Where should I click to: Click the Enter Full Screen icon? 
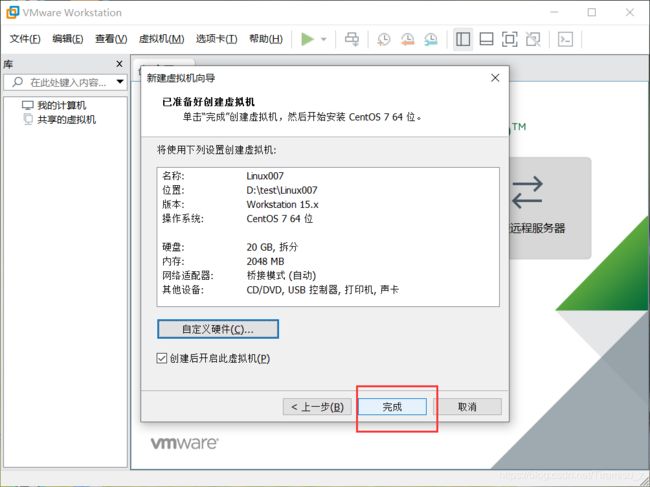pyautogui.click(x=509, y=39)
